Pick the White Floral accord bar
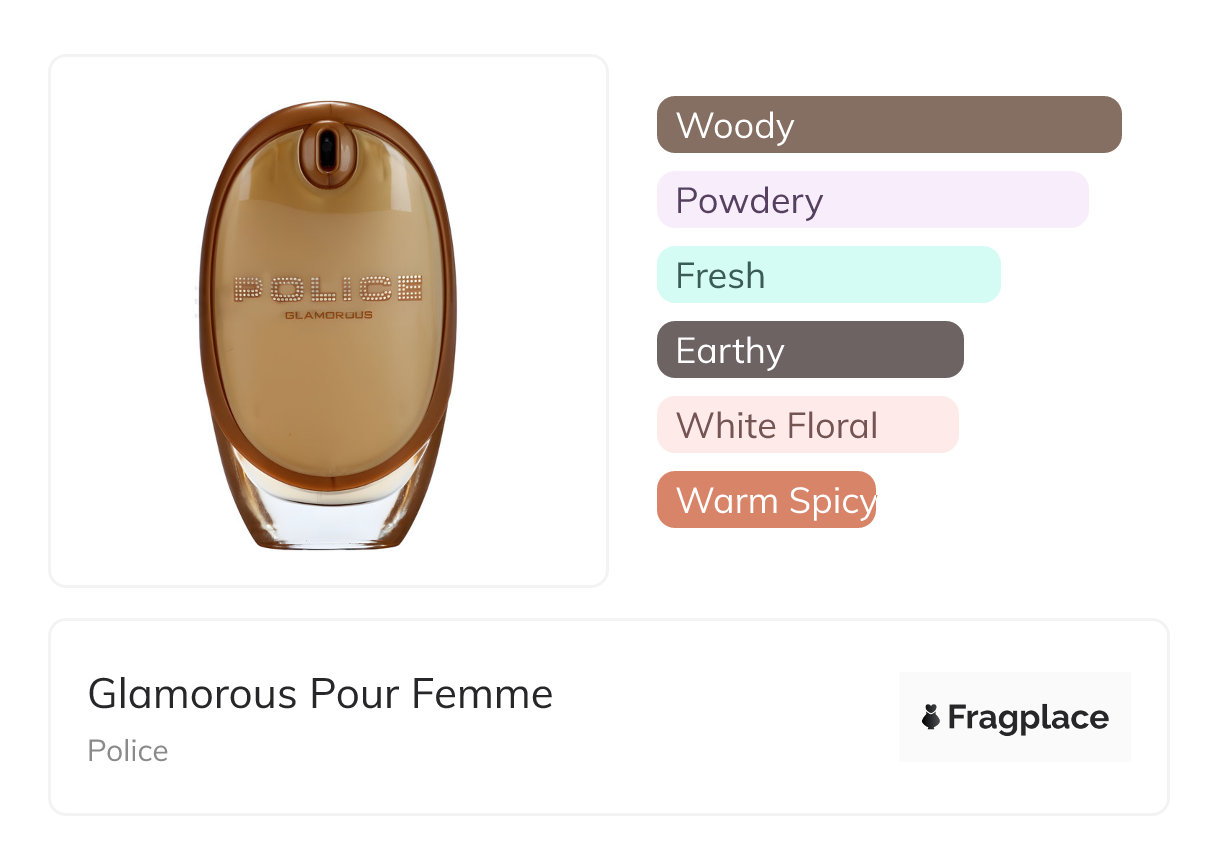 (807, 425)
